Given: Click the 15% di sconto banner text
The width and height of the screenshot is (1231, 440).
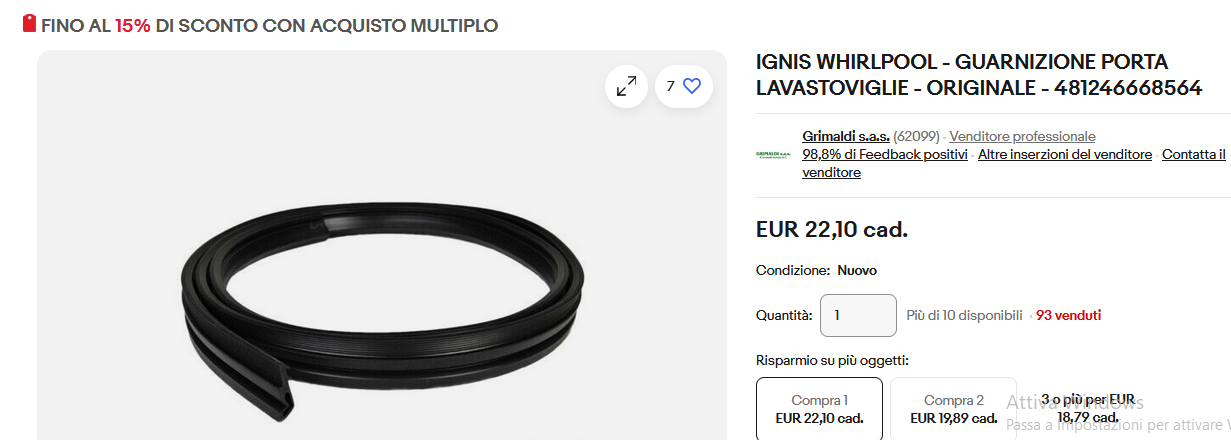Looking at the screenshot, I should (x=269, y=25).
